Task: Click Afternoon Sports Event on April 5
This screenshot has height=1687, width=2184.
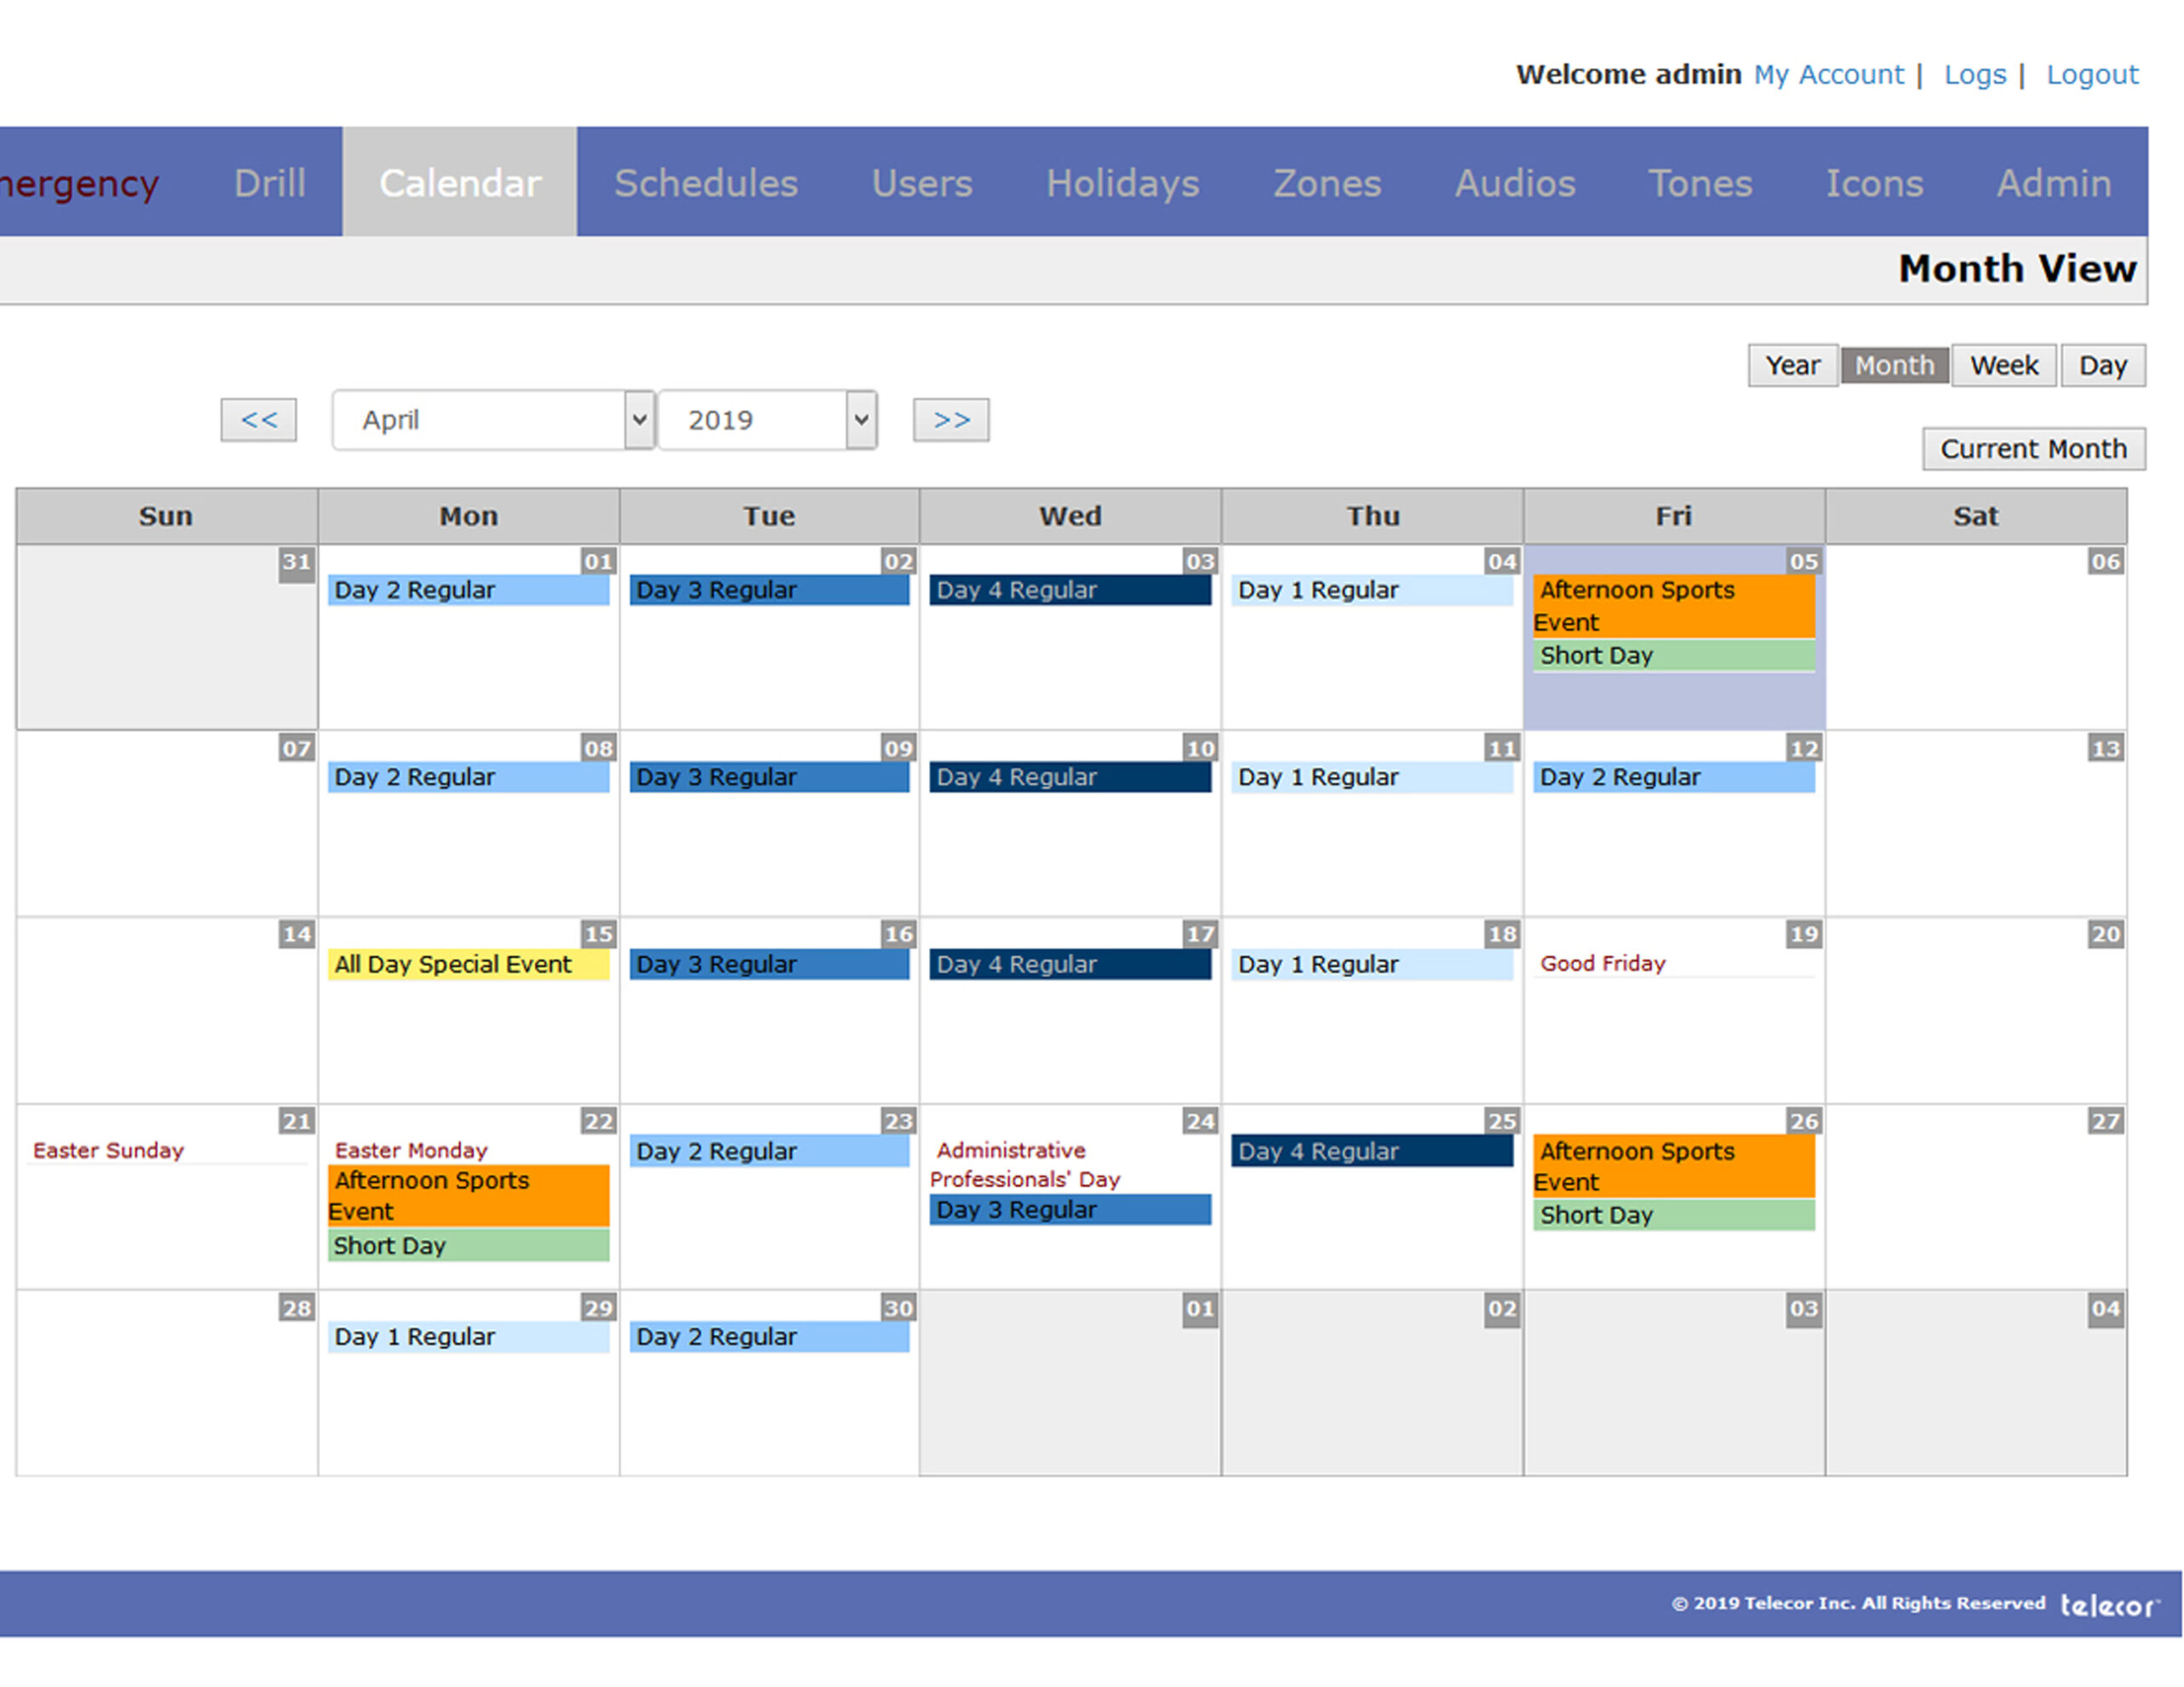Action: 1672,605
